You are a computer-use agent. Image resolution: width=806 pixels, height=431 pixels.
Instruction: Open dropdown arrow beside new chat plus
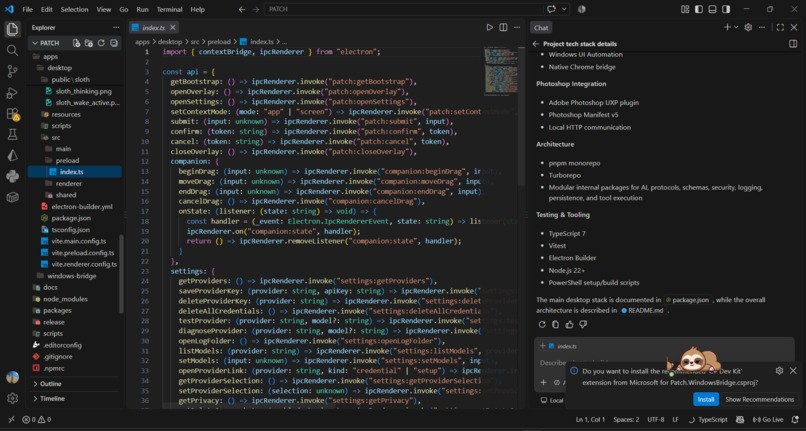[x=736, y=27]
